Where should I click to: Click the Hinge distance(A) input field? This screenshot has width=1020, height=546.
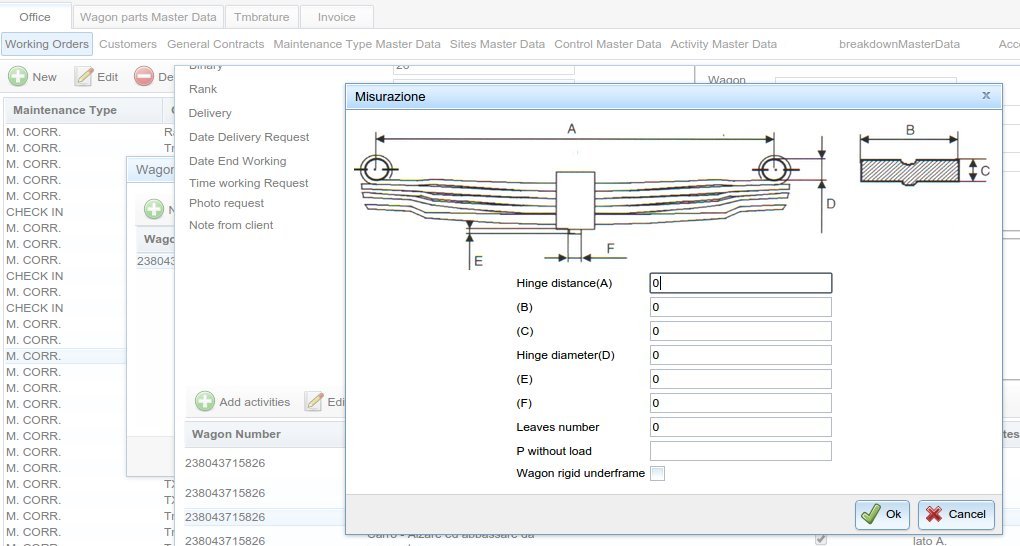tap(740, 283)
